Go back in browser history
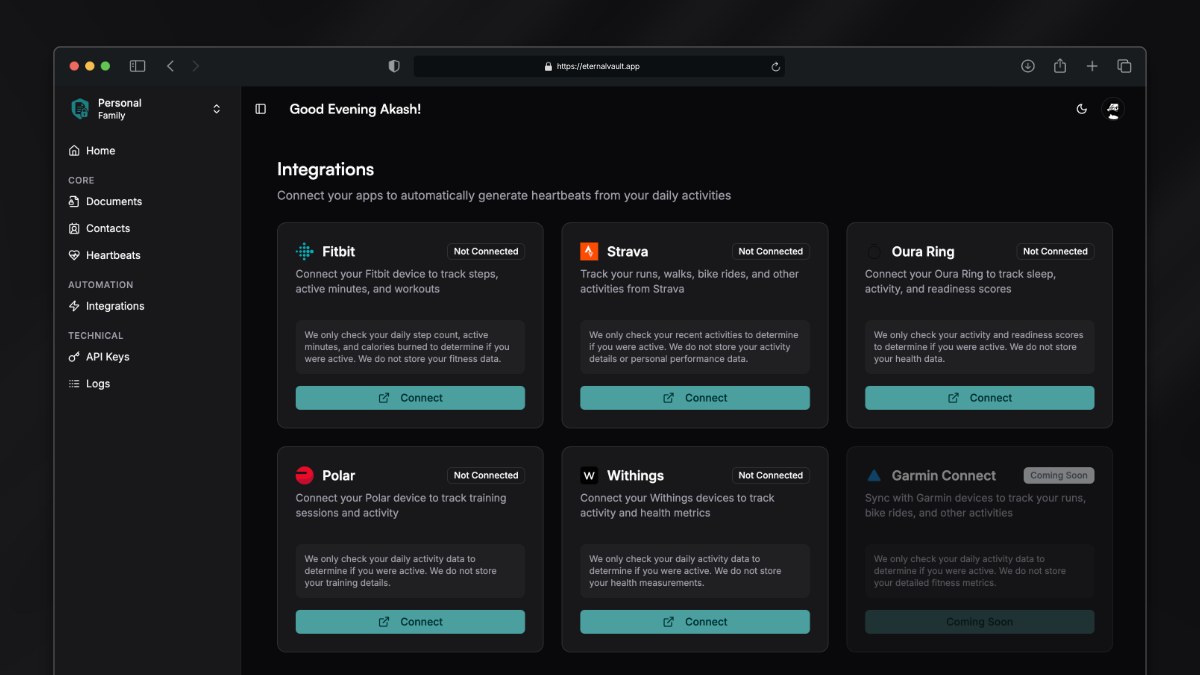The width and height of the screenshot is (1200, 675). (x=170, y=66)
